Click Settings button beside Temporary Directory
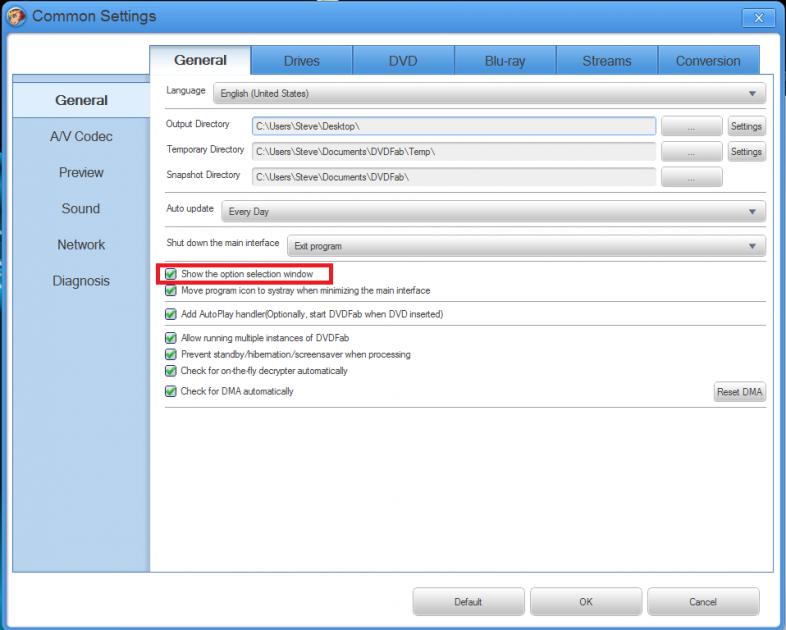This screenshot has height=630, width=786. (x=746, y=152)
